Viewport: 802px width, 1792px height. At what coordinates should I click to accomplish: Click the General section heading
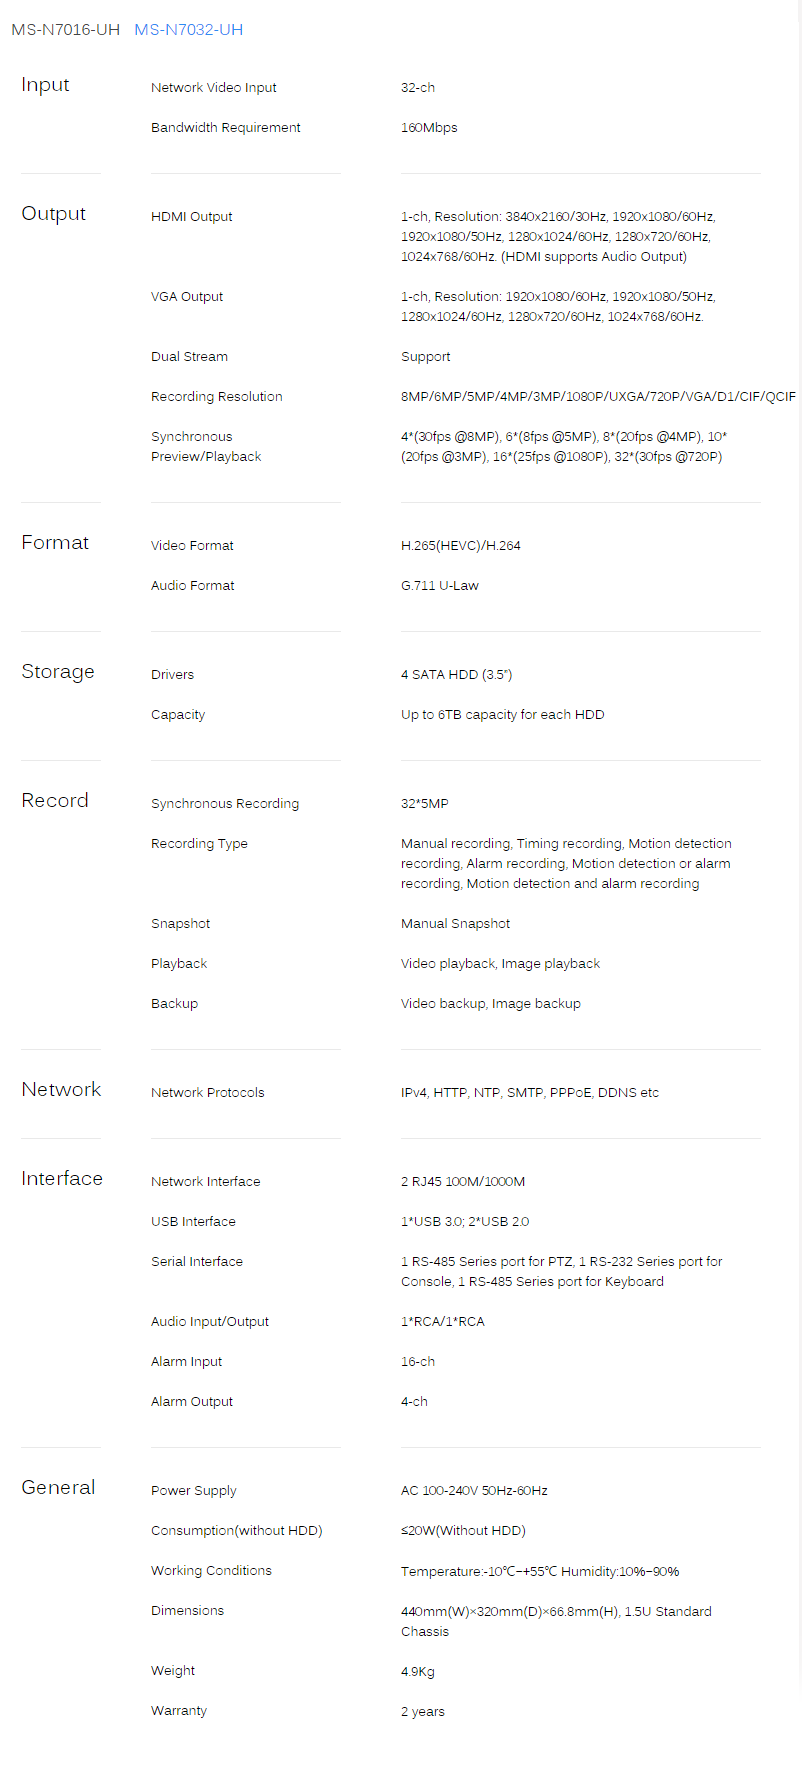coord(58,1488)
